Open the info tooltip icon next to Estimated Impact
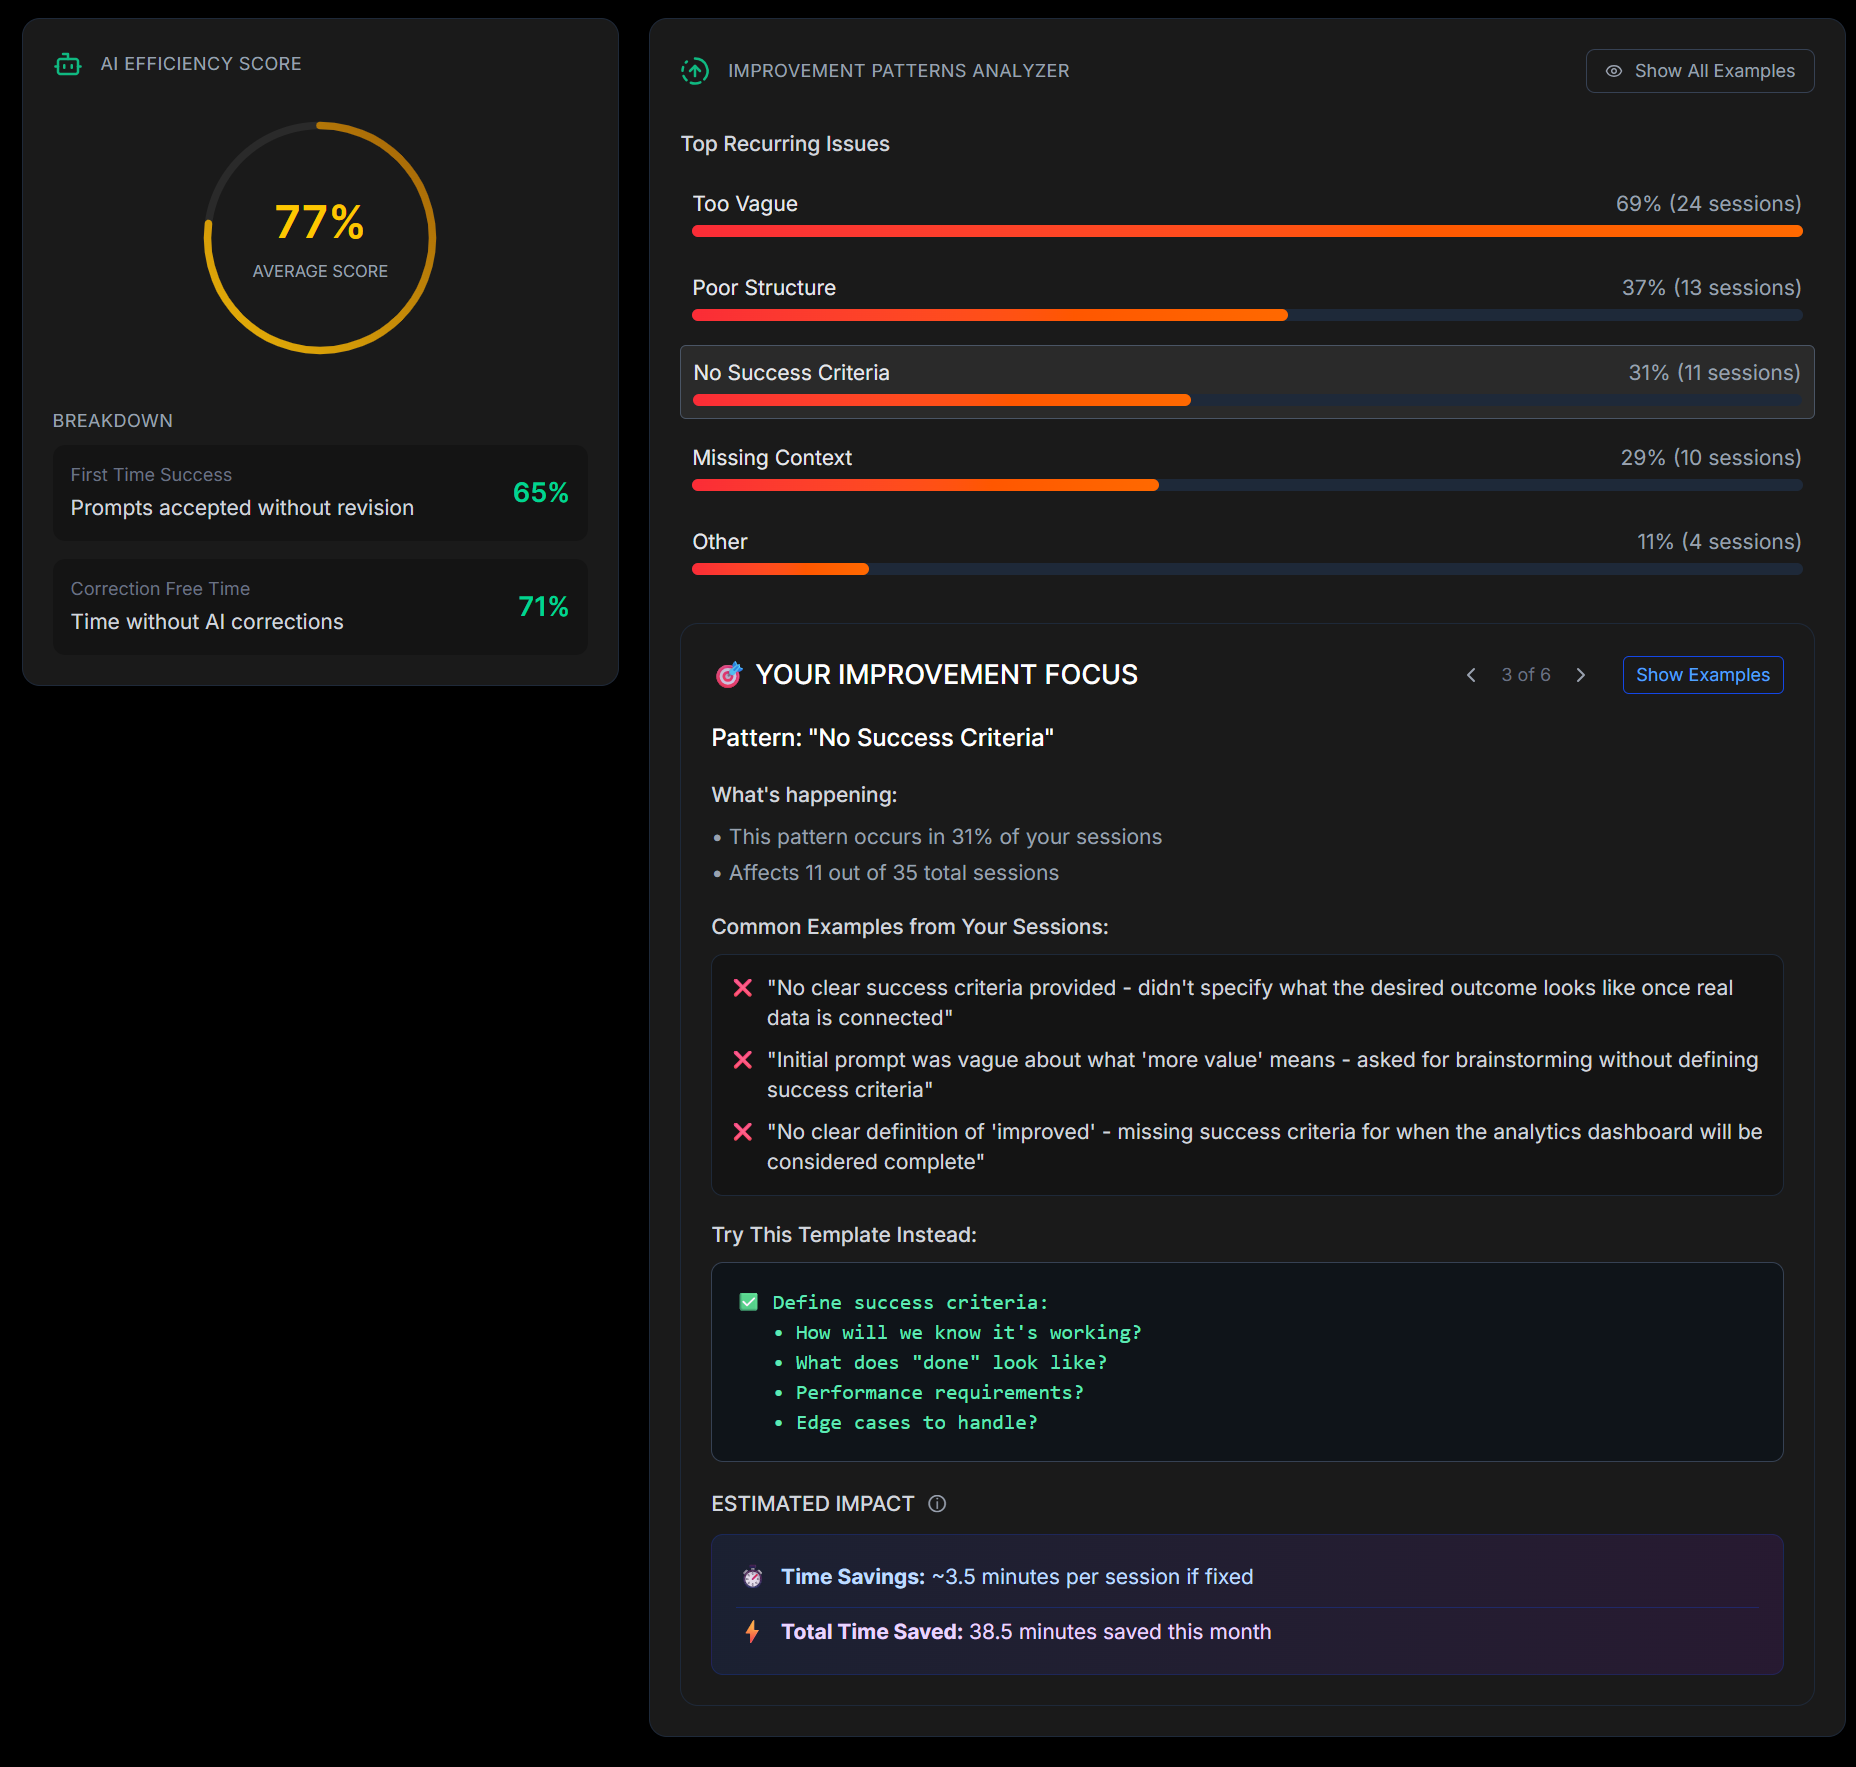 click(937, 1503)
